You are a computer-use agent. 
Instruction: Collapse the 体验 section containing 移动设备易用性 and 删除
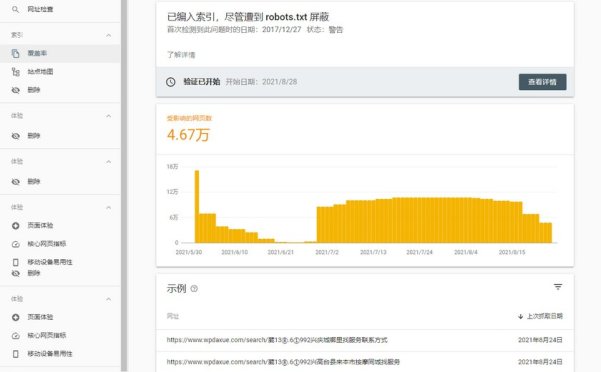click(109, 207)
